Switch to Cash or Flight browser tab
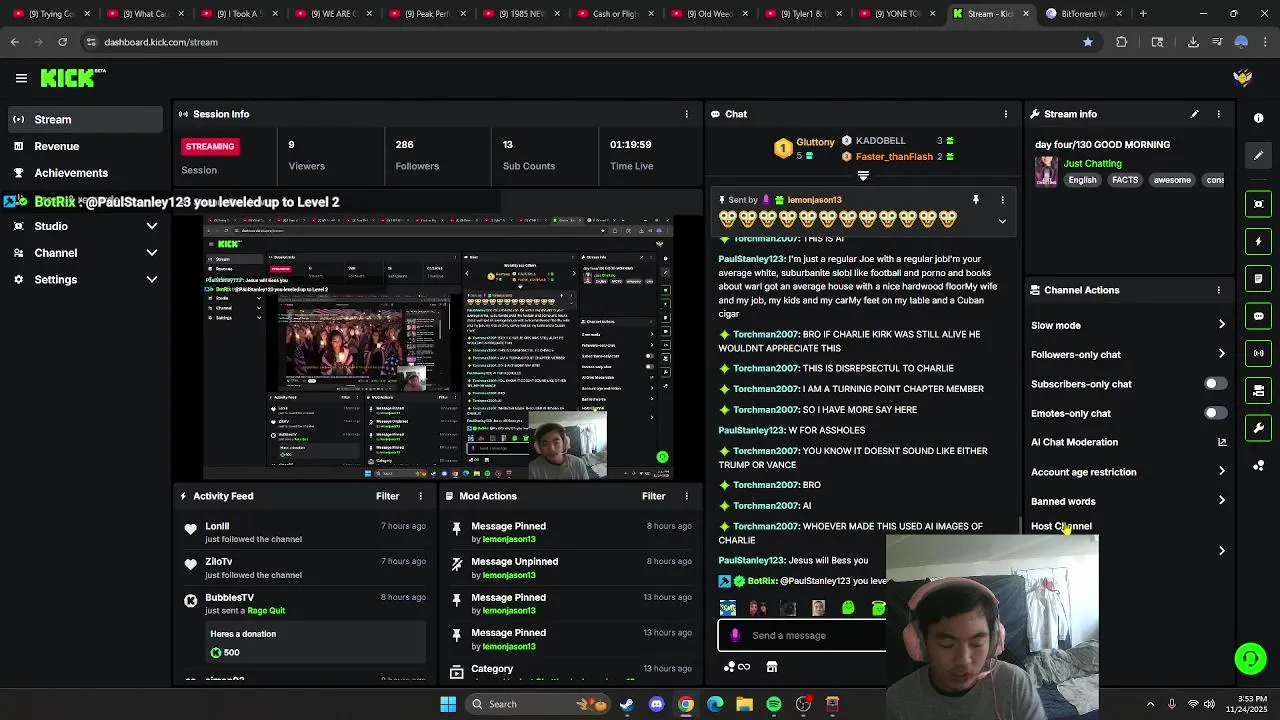The width and height of the screenshot is (1280, 720). click(614, 14)
